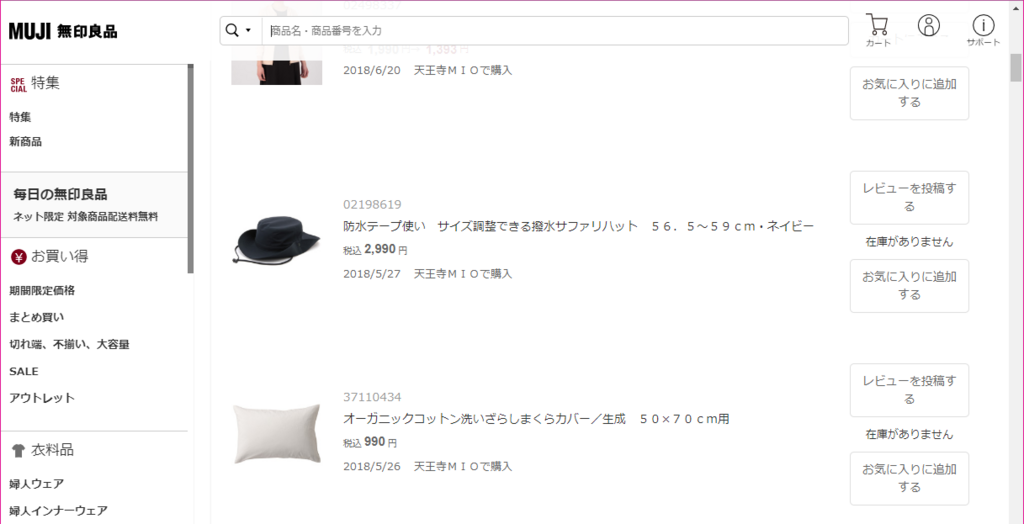This screenshot has width=1024, height=524.
Task: Click the magnifier search icon
Action: 232,31
